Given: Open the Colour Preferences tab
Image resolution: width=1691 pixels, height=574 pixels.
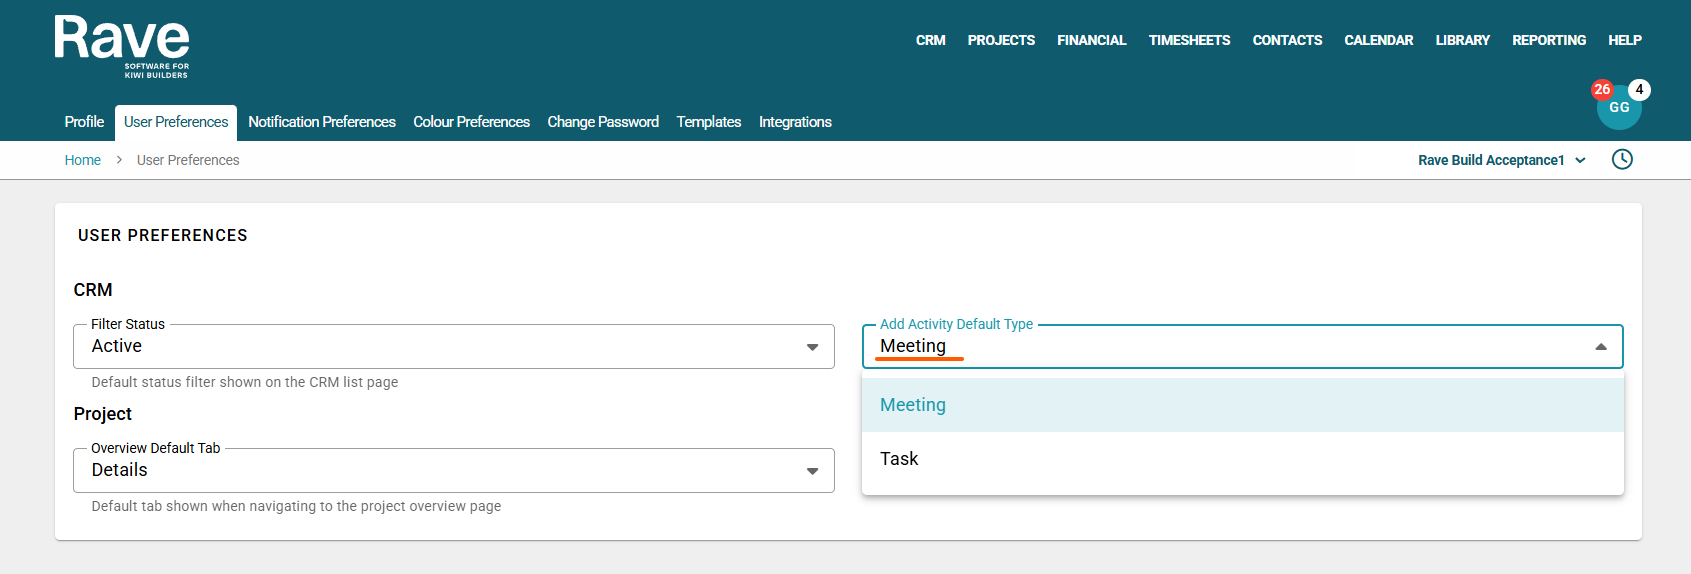Looking at the screenshot, I should 471,122.
